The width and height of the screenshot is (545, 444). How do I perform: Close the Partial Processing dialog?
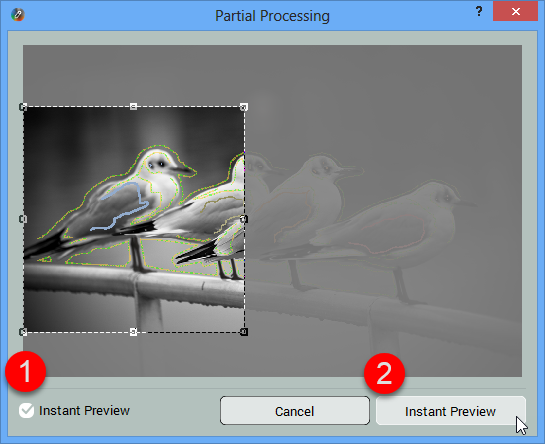coord(515,11)
